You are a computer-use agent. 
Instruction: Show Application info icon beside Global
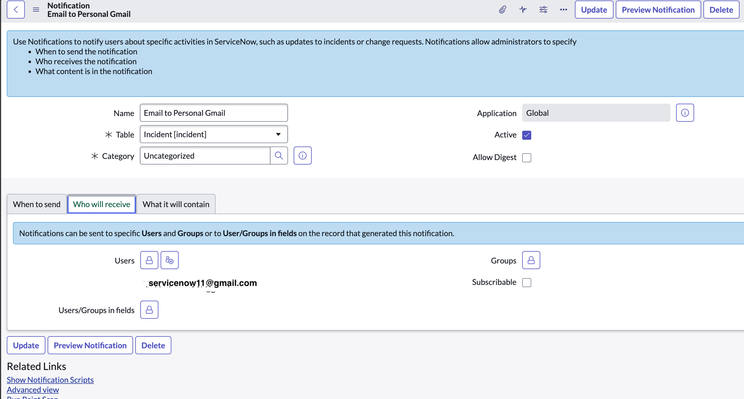tap(685, 113)
